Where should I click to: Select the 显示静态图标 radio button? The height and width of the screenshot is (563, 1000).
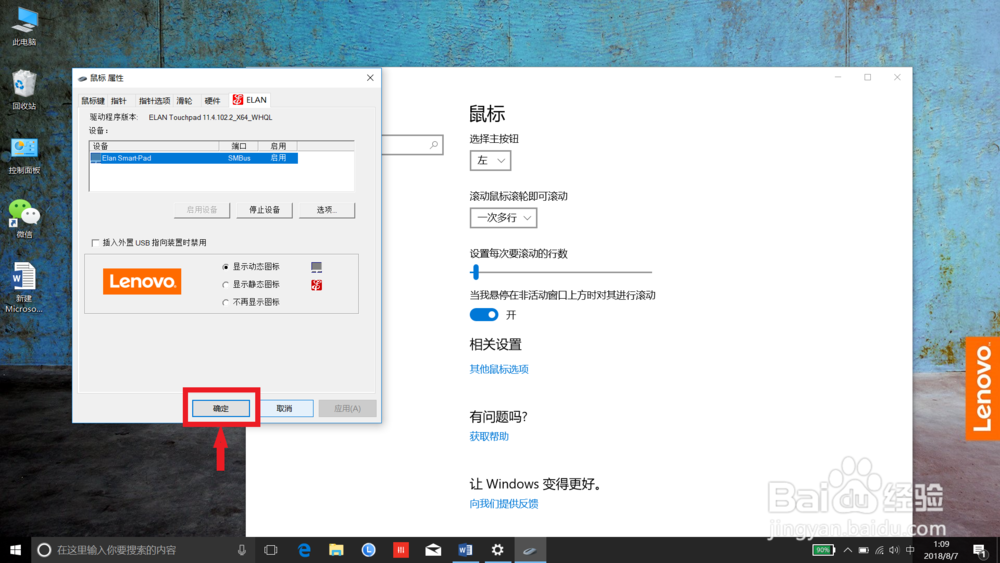tap(225, 285)
